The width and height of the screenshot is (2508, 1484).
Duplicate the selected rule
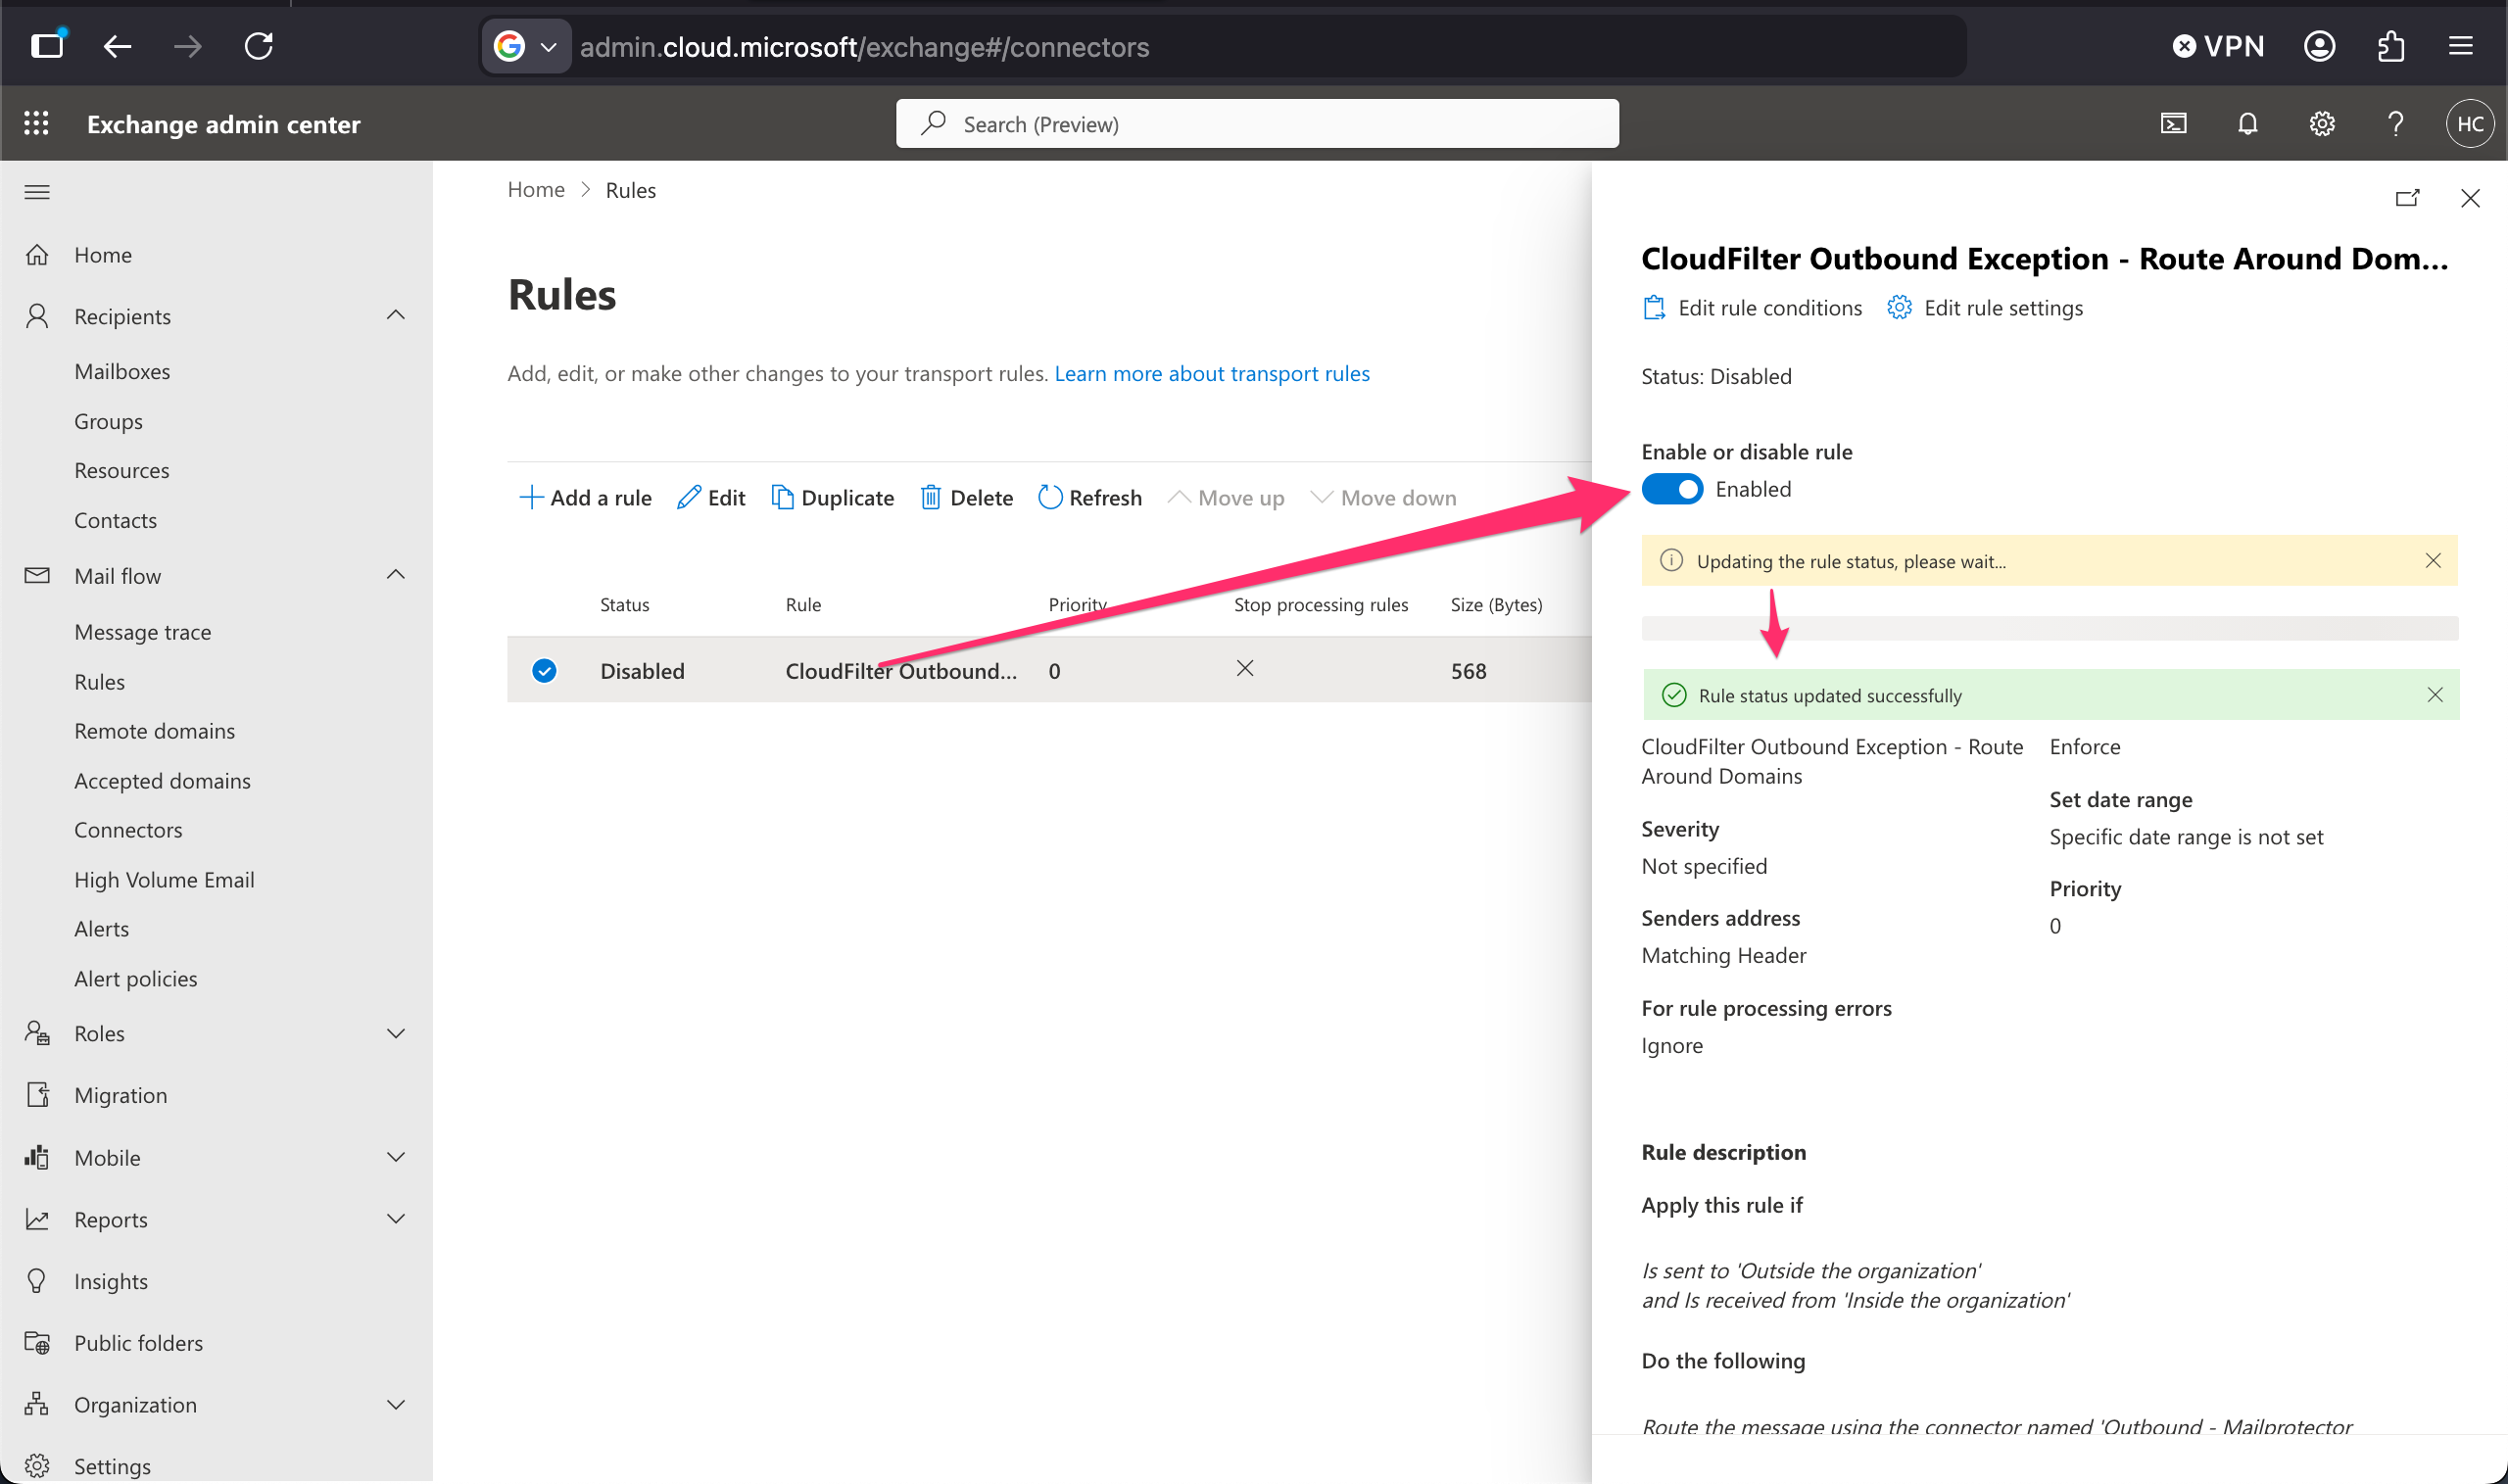coord(832,497)
